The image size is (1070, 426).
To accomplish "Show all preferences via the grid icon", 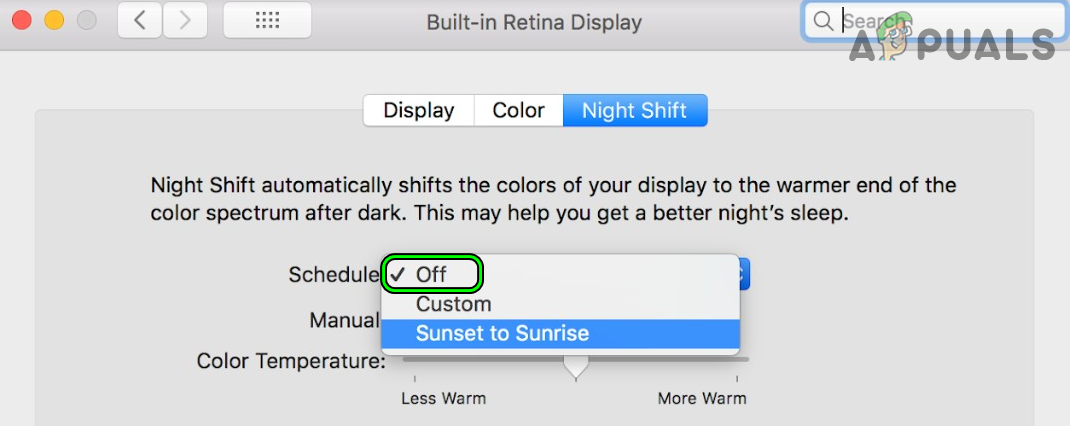I will pyautogui.click(x=267, y=20).
